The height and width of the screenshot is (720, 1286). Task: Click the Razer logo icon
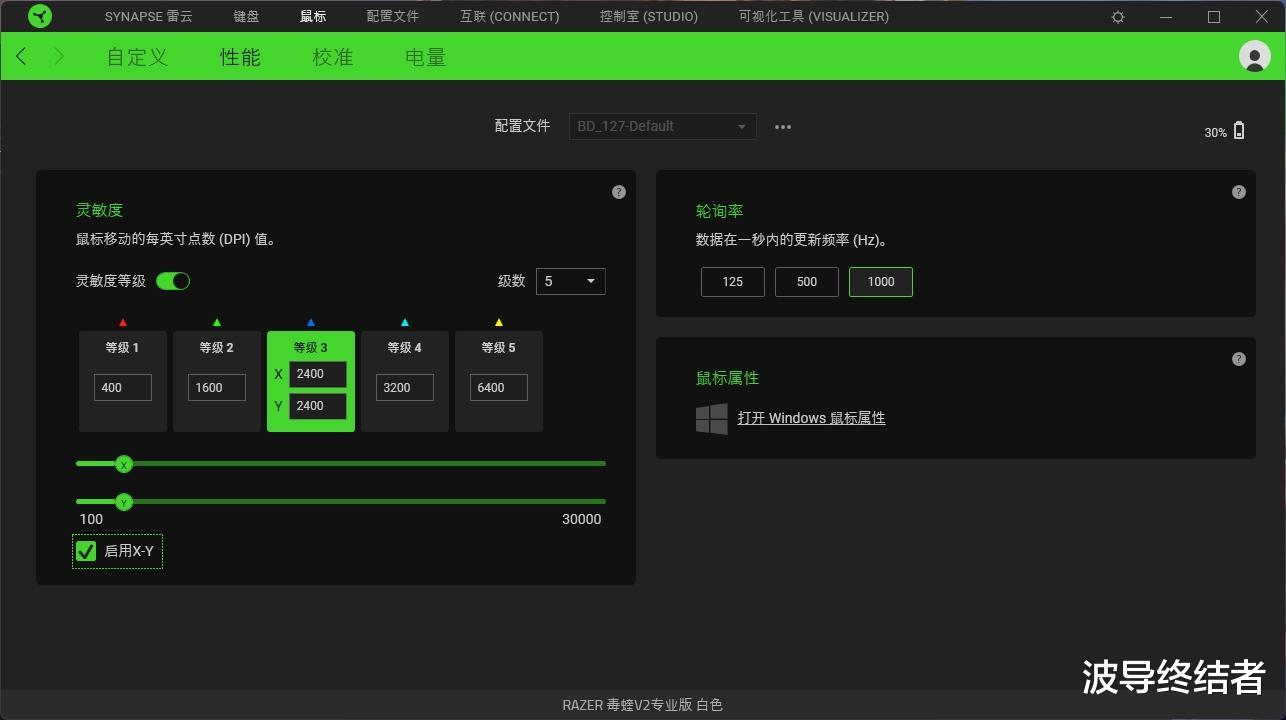[x=39, y=15]
